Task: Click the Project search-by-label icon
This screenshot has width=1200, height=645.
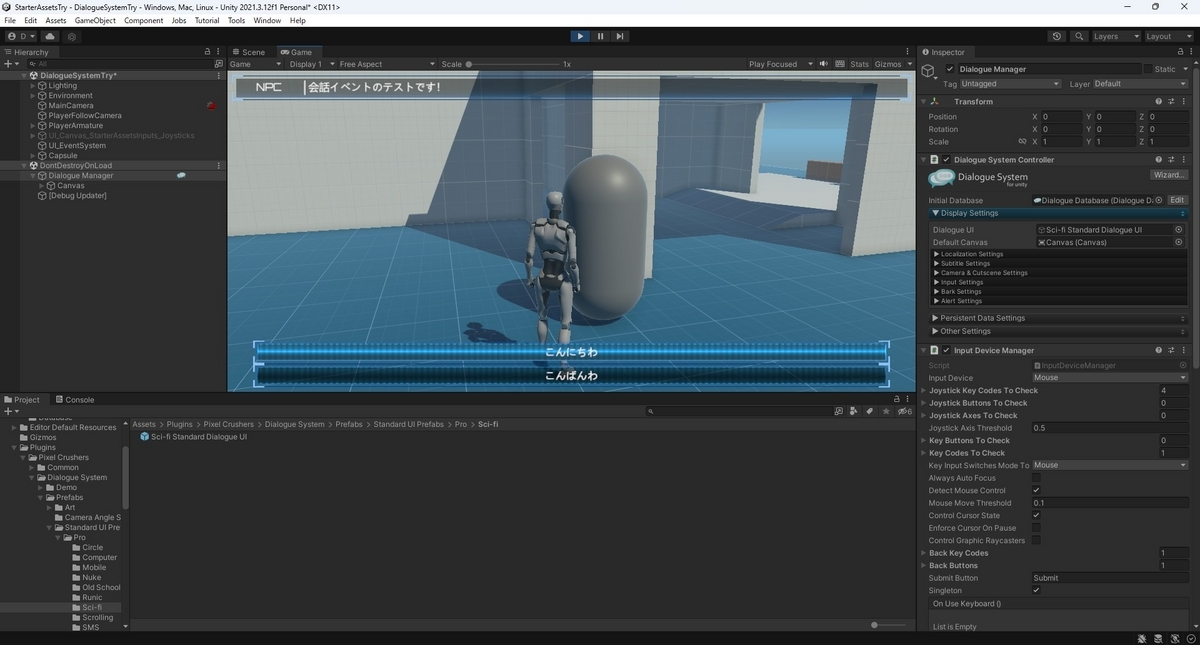Action: point(870,411)
